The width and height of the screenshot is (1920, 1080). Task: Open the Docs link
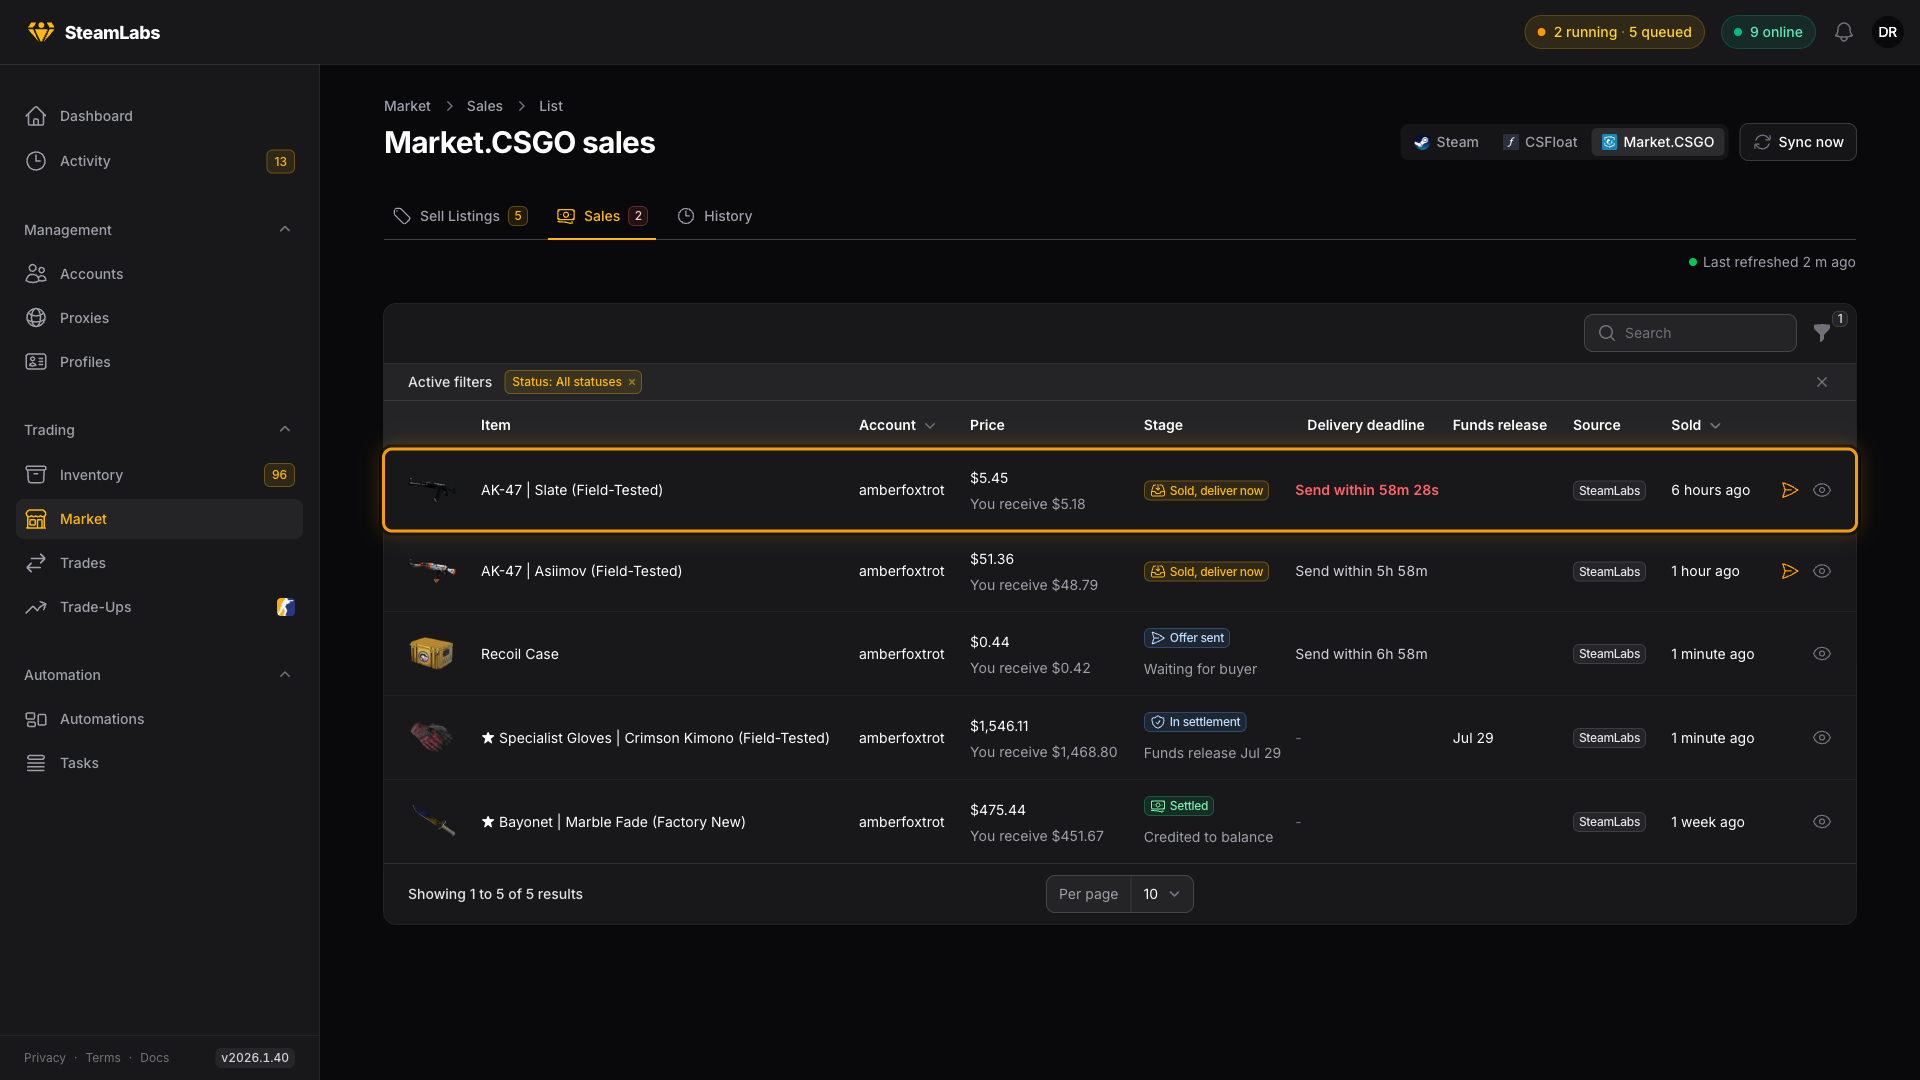pos(155,1058)
